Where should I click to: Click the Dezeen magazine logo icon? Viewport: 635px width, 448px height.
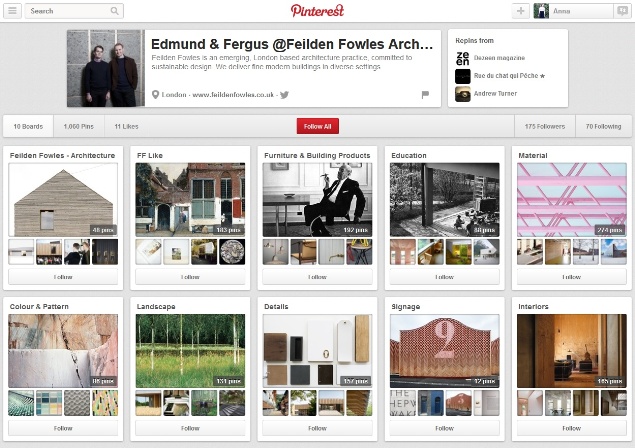pyautogui.click(x=462, y=58)
